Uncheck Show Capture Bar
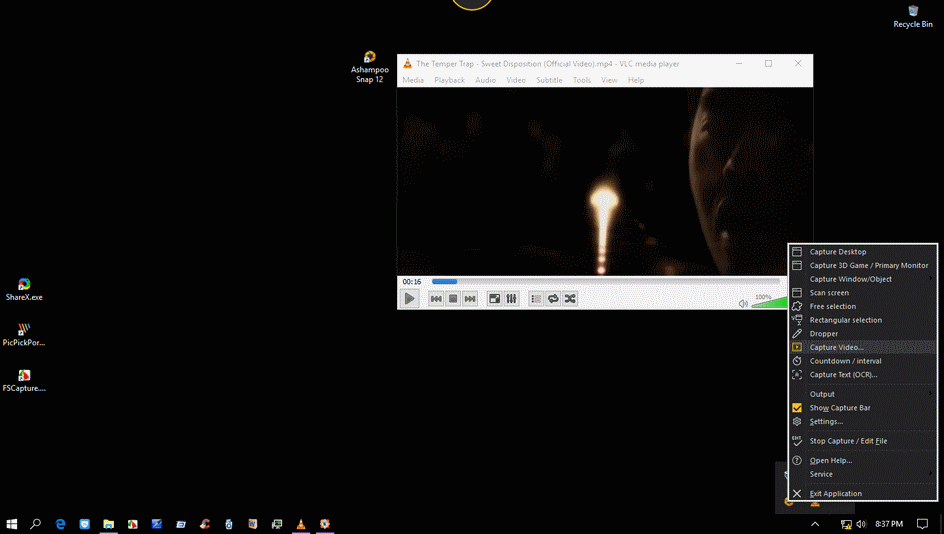The height and width of the screenshot is (534, 944). tap(862, 408)
